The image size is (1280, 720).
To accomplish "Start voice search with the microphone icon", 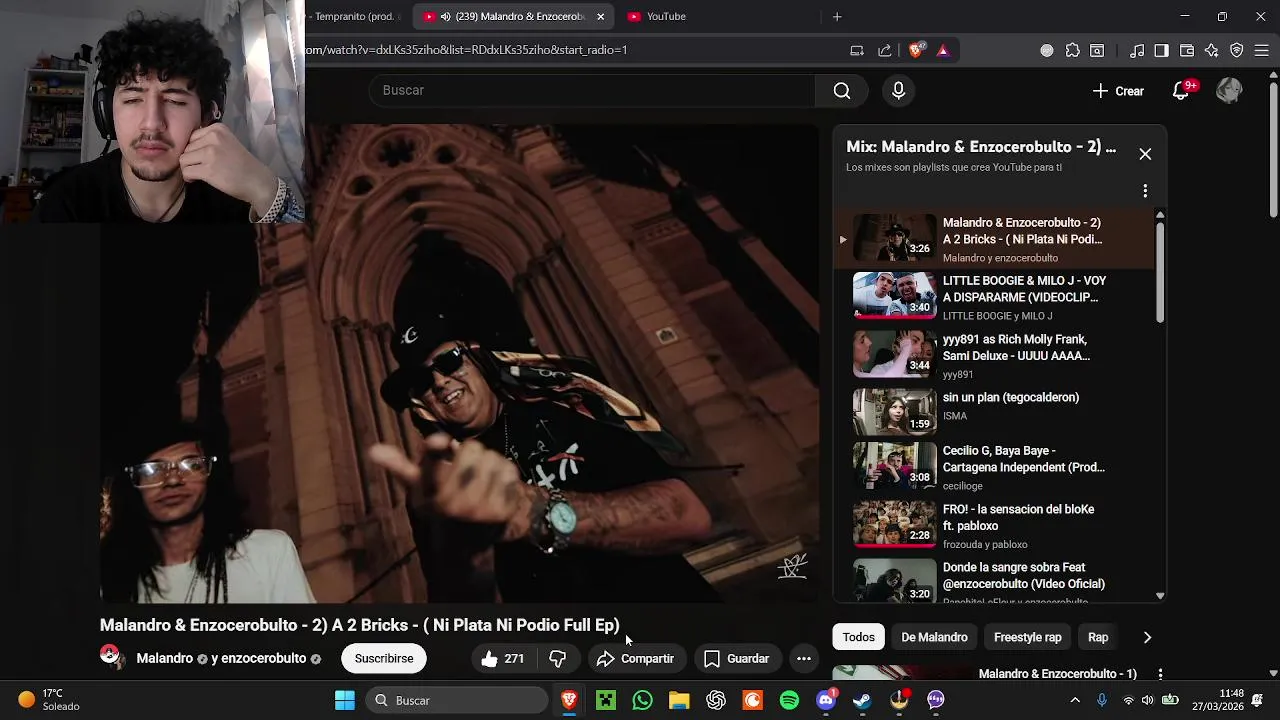I will click(x=898, y=91).
